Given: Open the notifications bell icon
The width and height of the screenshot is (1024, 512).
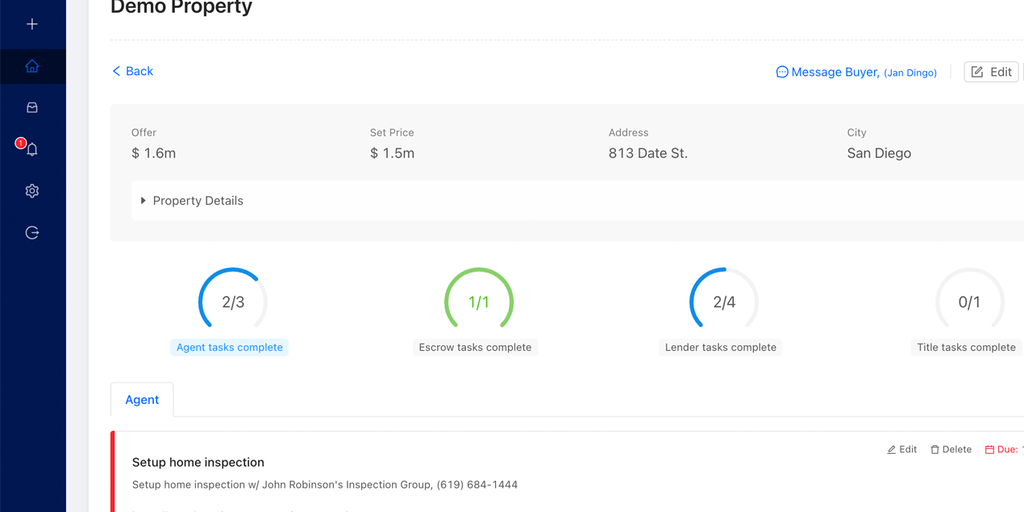Looking at the screenshot, I should (32, 150).
